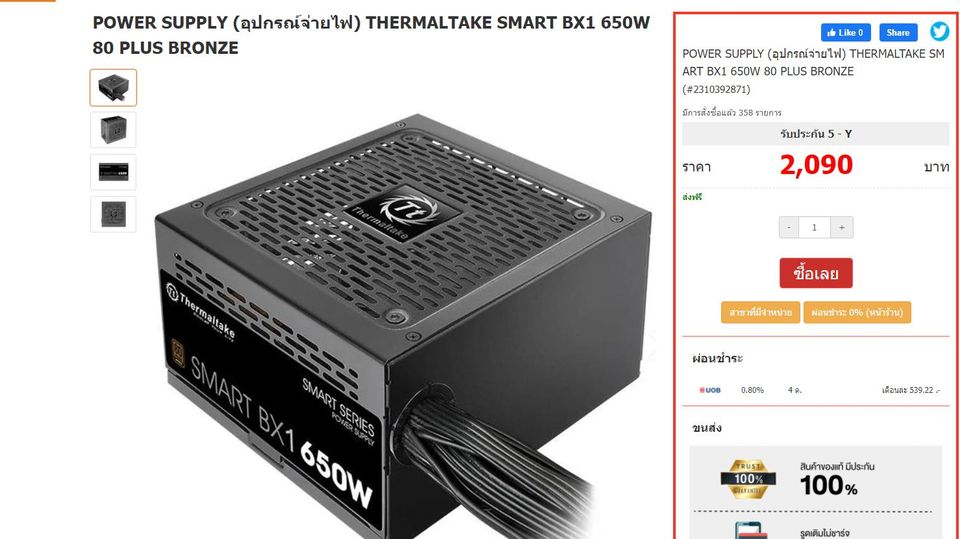The height and width of the screenshot is (539, 960).
Task: Decrease quantity with the minus button
Action: point(789,227)
